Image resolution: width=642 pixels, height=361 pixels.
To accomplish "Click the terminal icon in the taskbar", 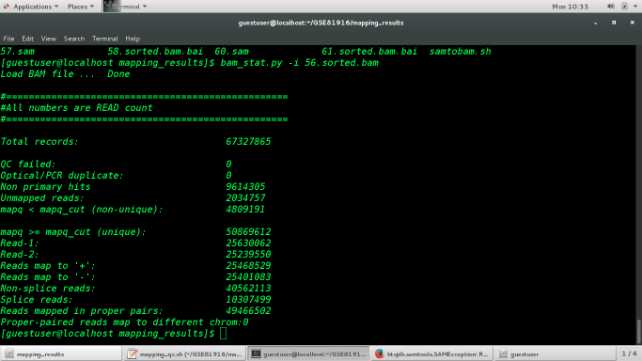I will coord(255,354).
